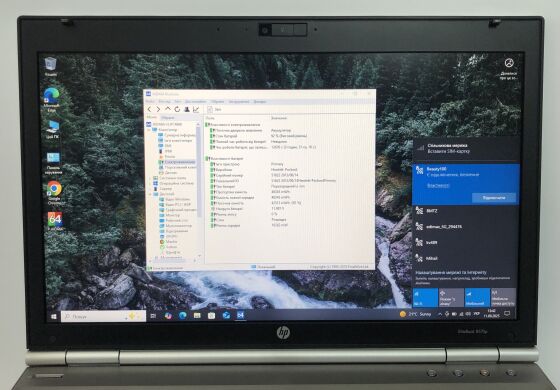Click the Підключити connect button
The width and height of the screenshot is (560, 390).
point(494,198)
